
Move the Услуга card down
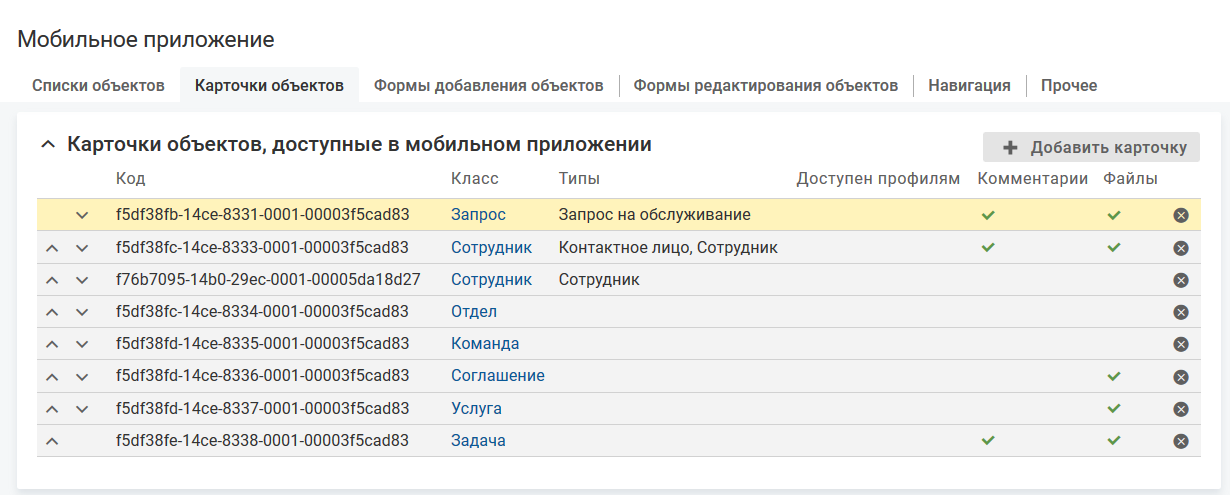coord(82,409)
